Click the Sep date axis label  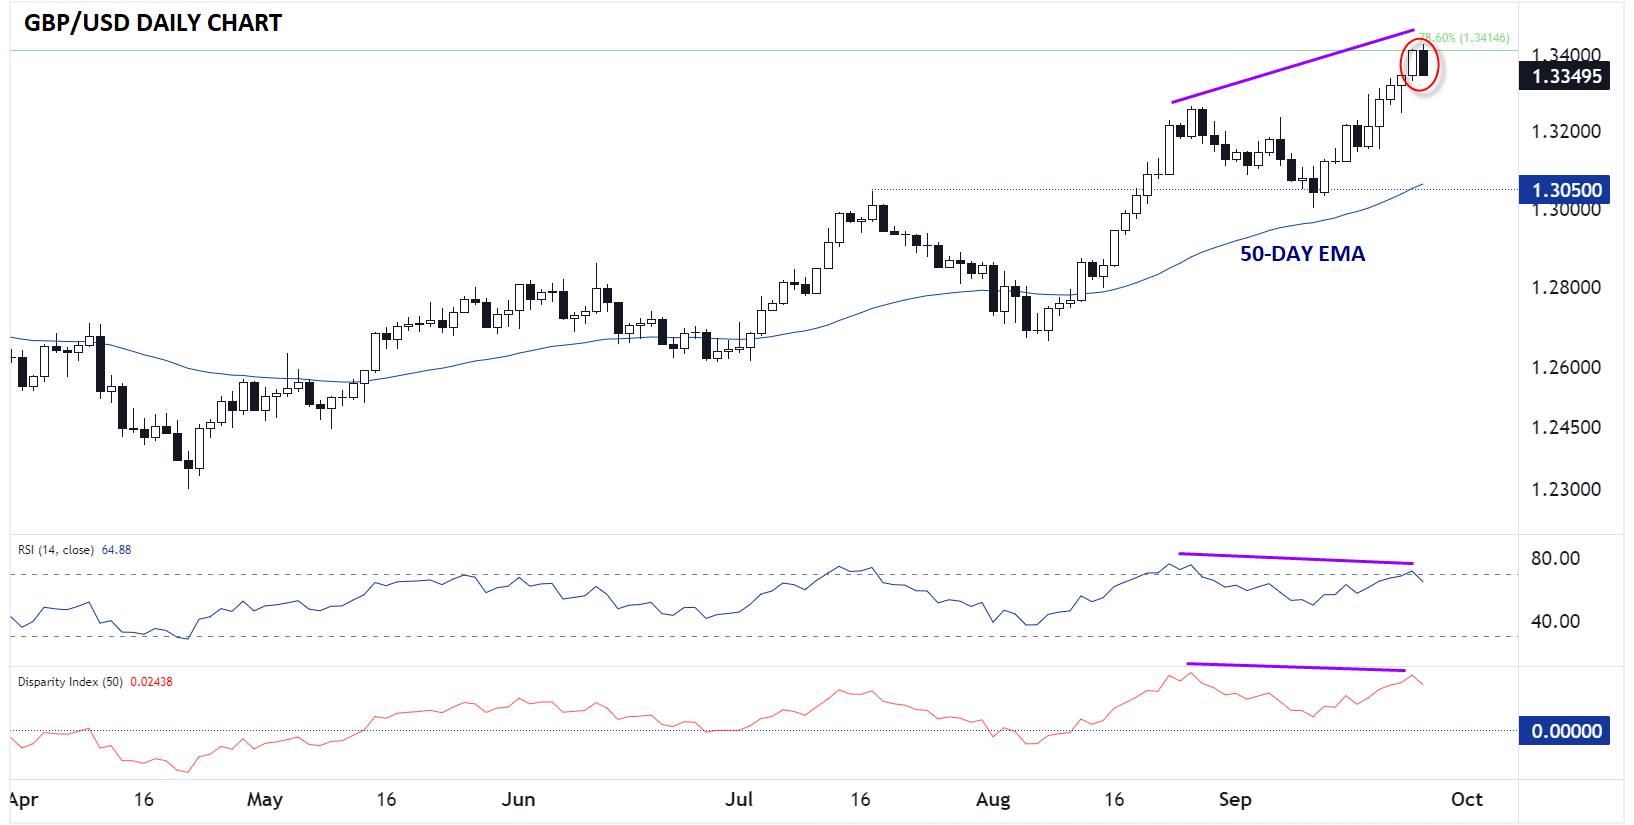(x=1235, y=799)
